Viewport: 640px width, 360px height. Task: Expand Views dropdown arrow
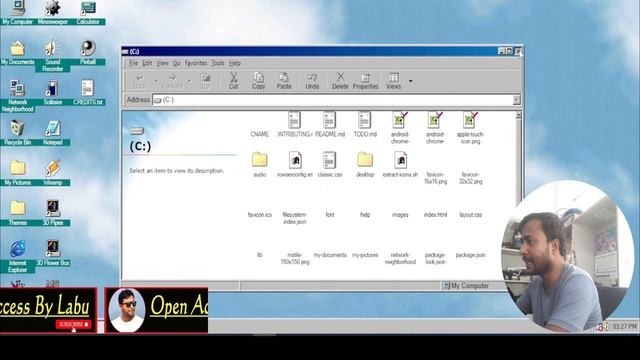click(x=410, y=81)
